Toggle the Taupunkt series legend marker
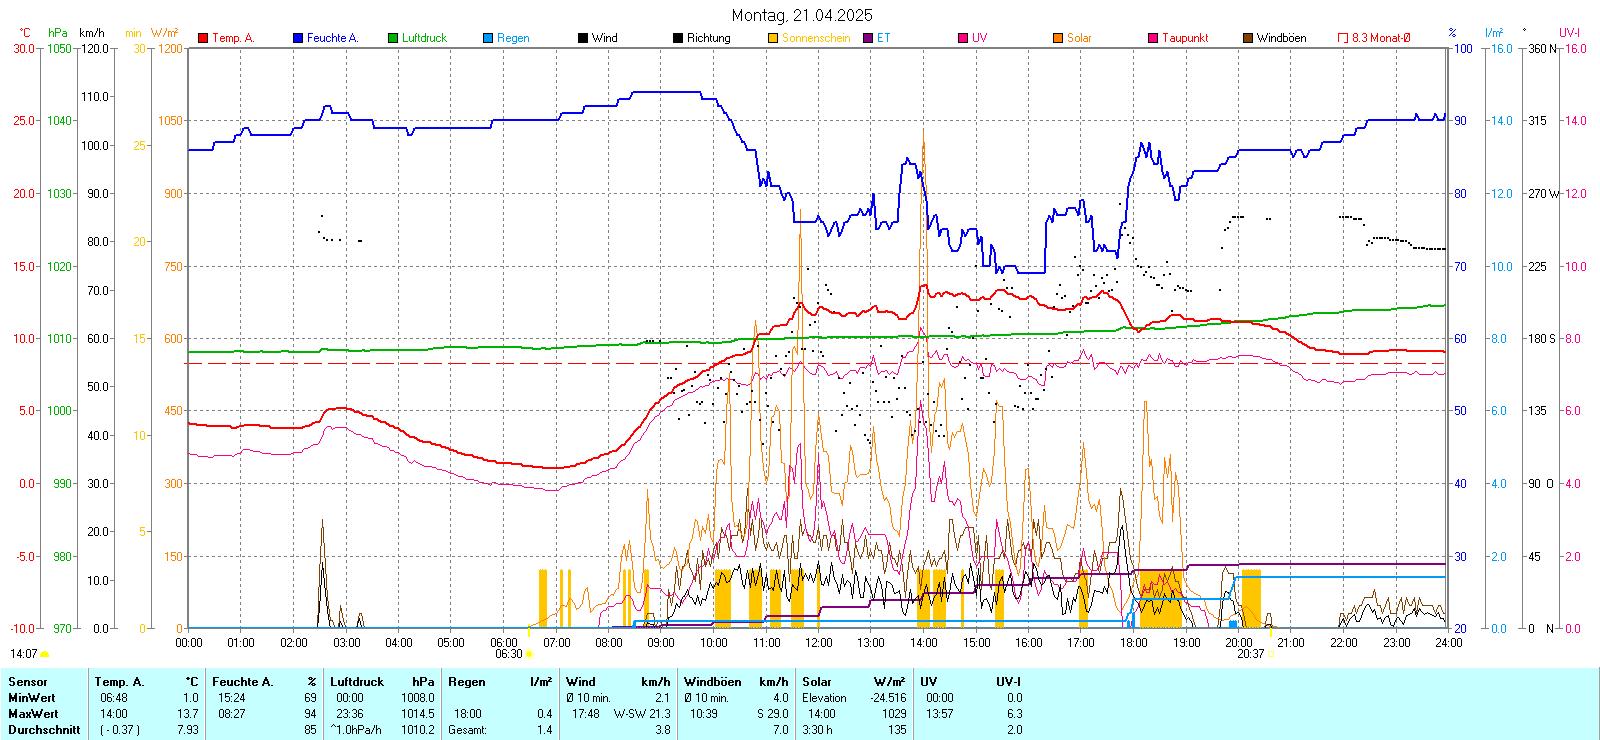The image size is (1600, 740). tap(1153, 38)
